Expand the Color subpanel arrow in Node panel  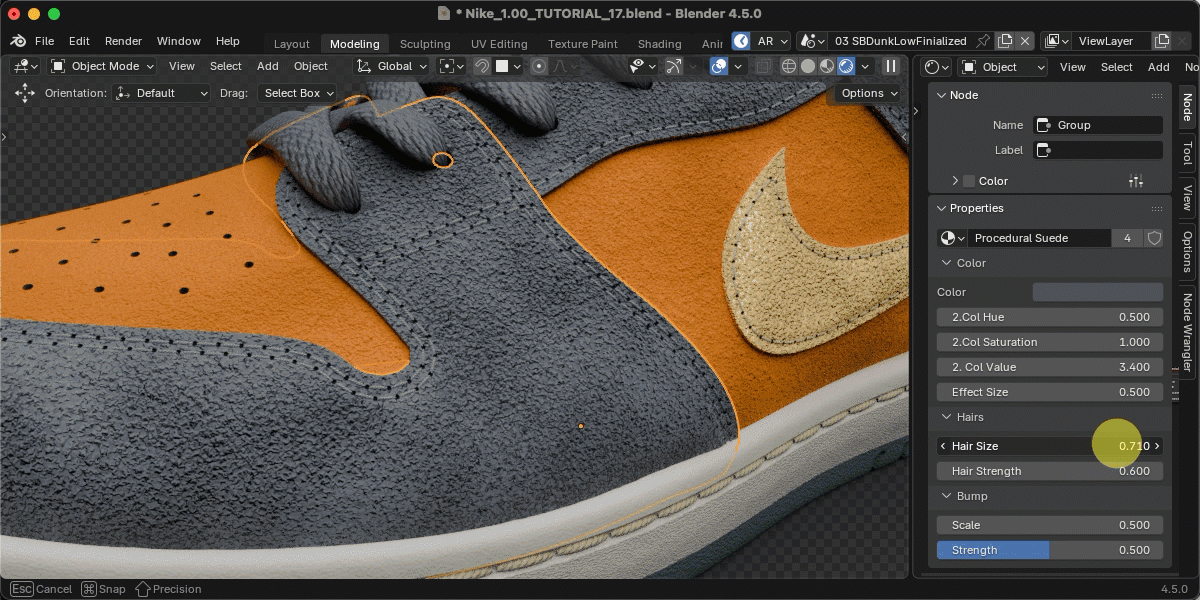tap(955, 181)
